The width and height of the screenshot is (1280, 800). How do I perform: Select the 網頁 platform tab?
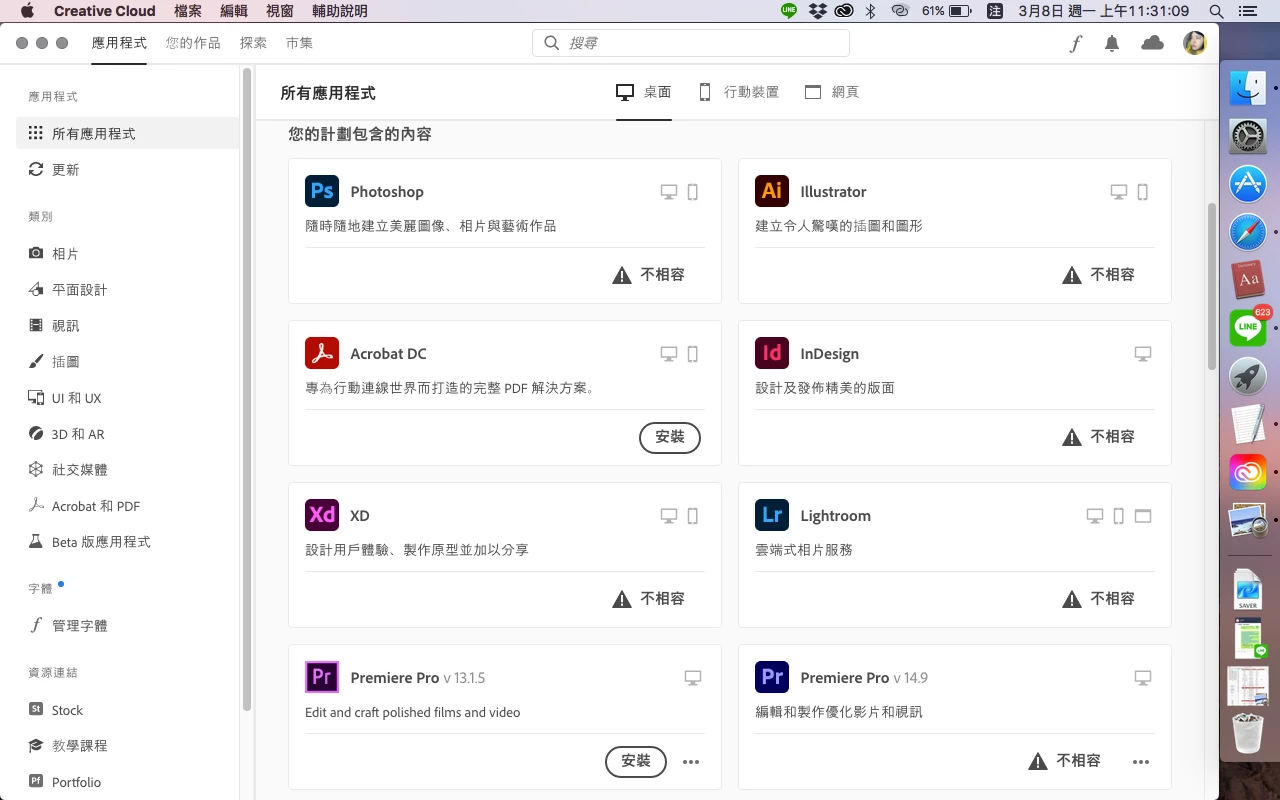pos(832,92)
